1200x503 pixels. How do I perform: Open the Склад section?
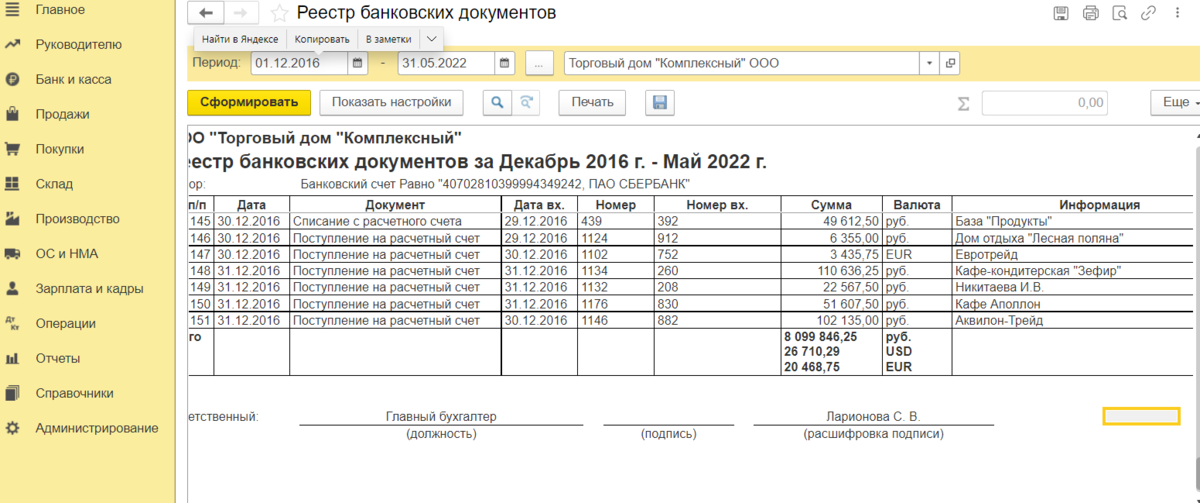point(54,184)
